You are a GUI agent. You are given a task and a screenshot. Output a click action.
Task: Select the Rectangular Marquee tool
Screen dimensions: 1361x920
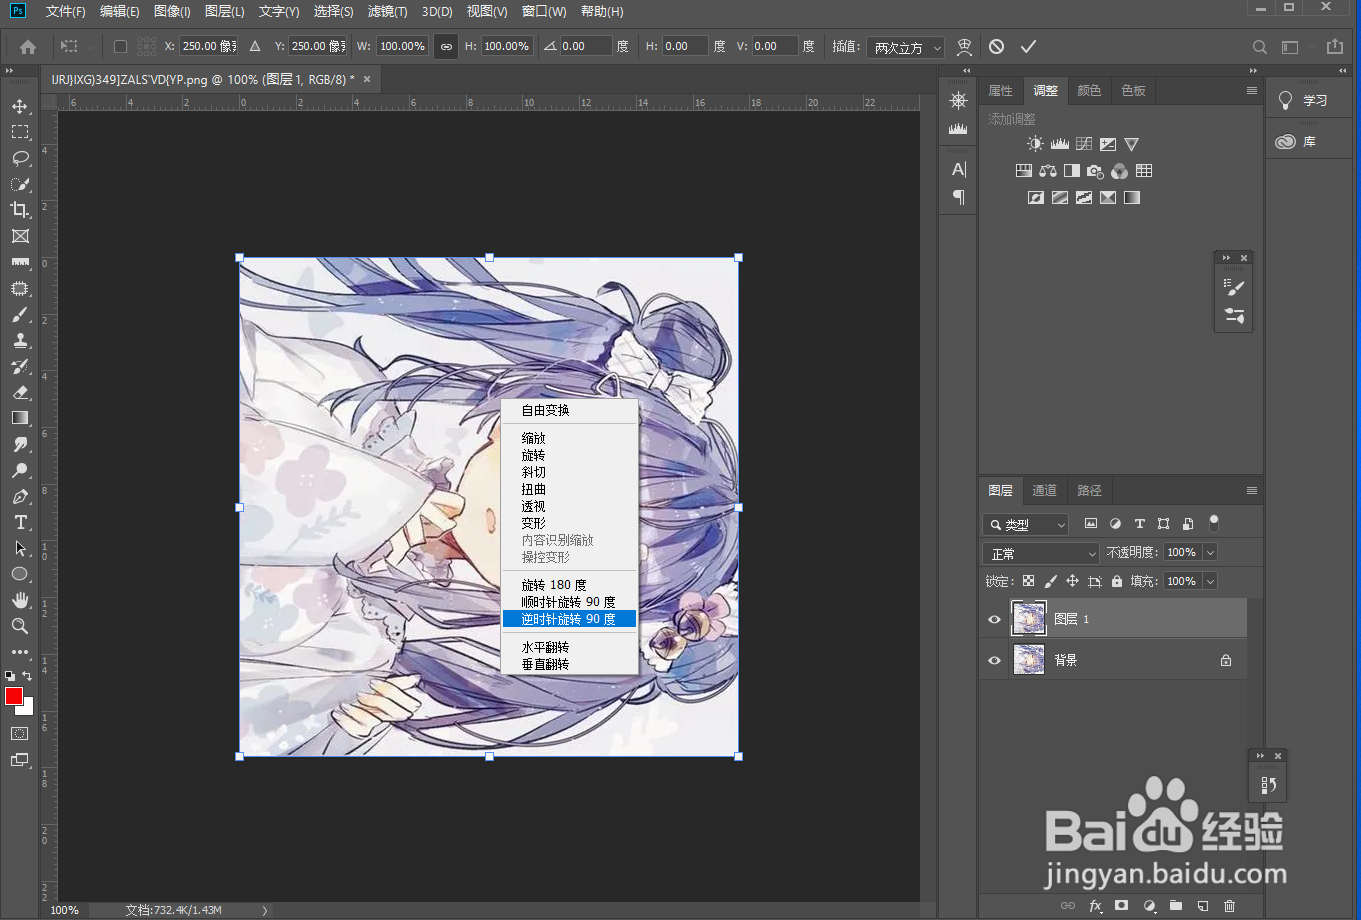coord(20,132)
